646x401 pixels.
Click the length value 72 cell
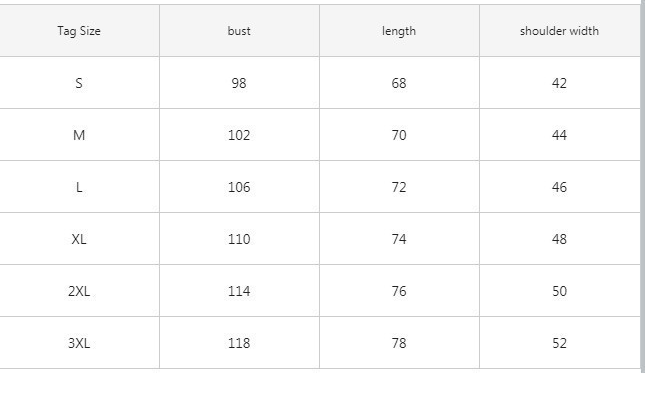[x=399, y=187]
